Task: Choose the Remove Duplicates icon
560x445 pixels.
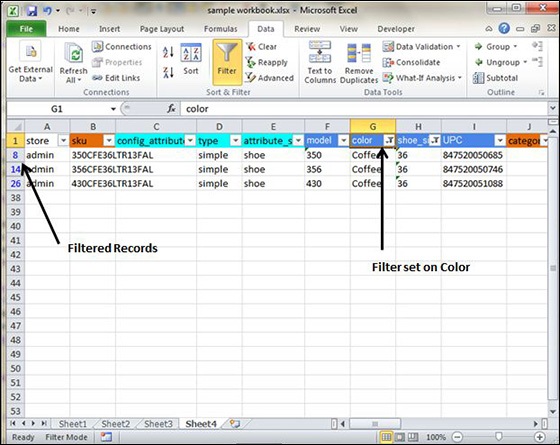Action: 359,62
